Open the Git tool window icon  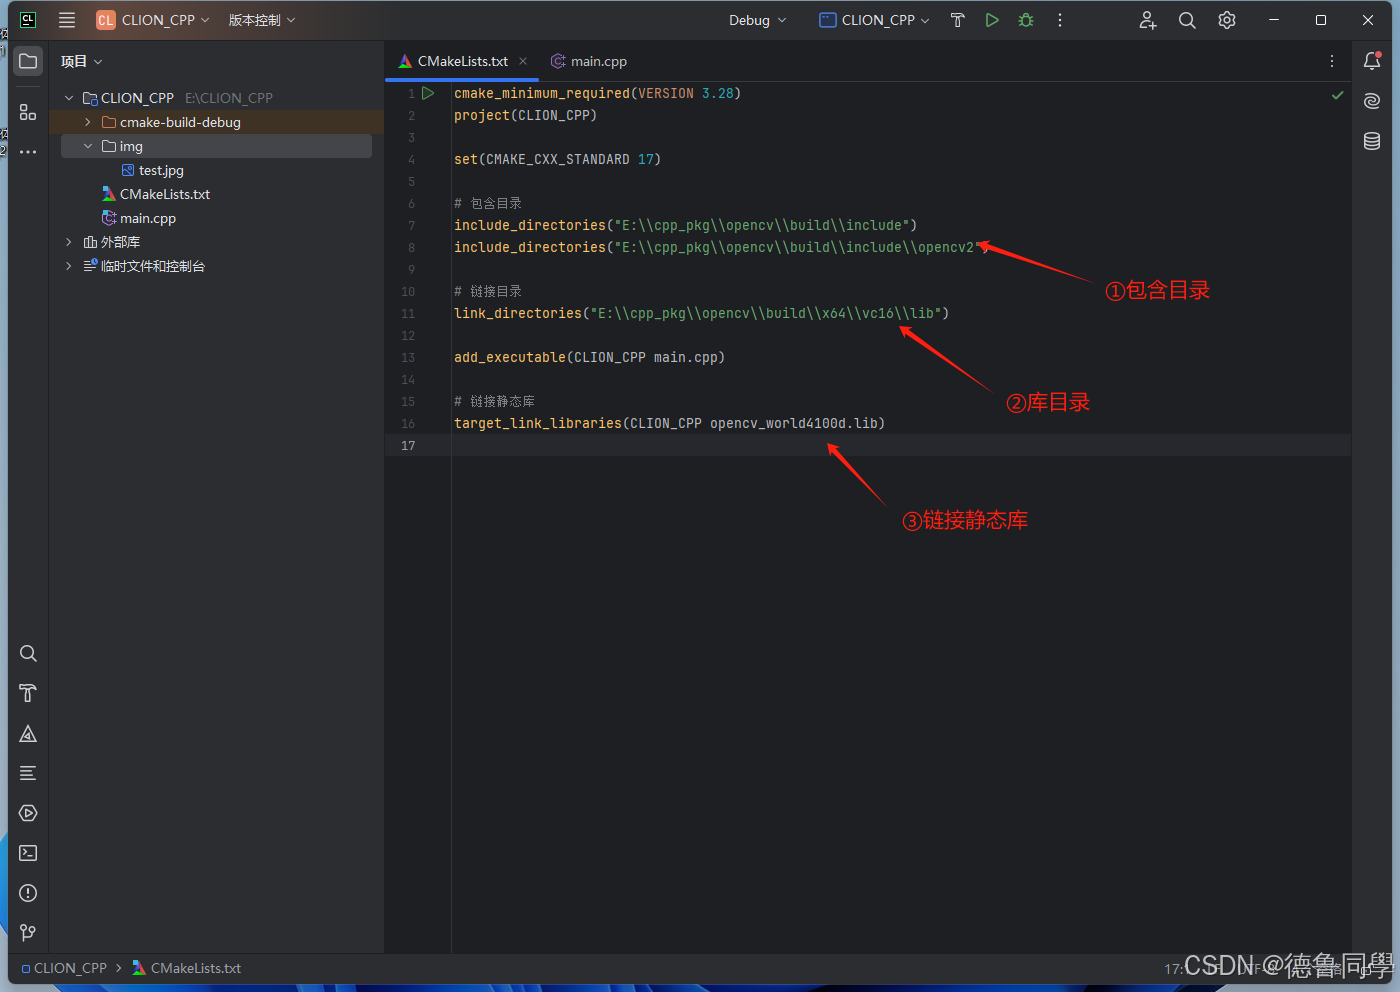[x=27, y=933]
